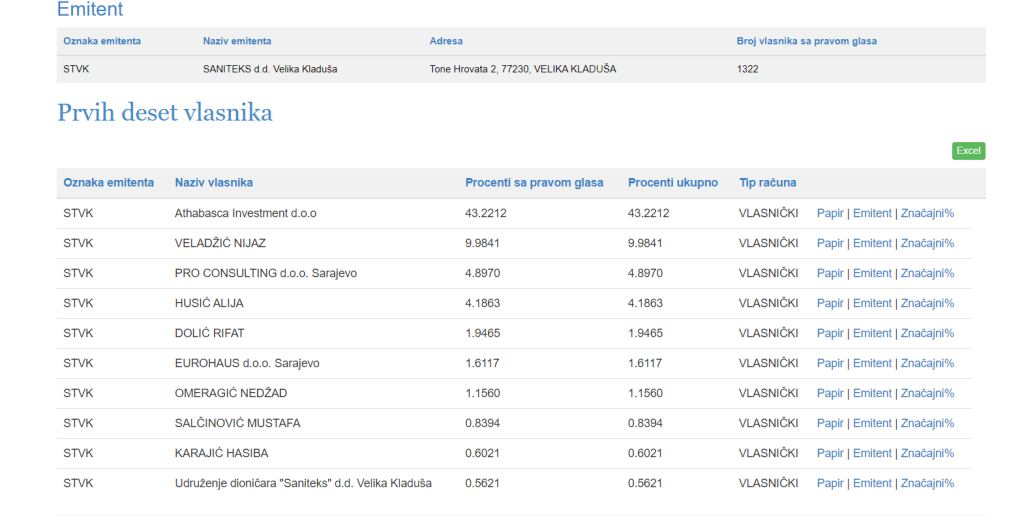Click the Tip računa column header
This screenshot has height=525, width=1024.
[767, 182]
